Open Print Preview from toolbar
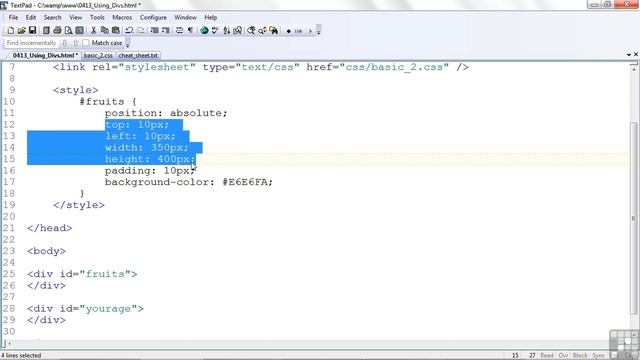The width and height of the screenshot is (640, 360). tap(68, 31)
